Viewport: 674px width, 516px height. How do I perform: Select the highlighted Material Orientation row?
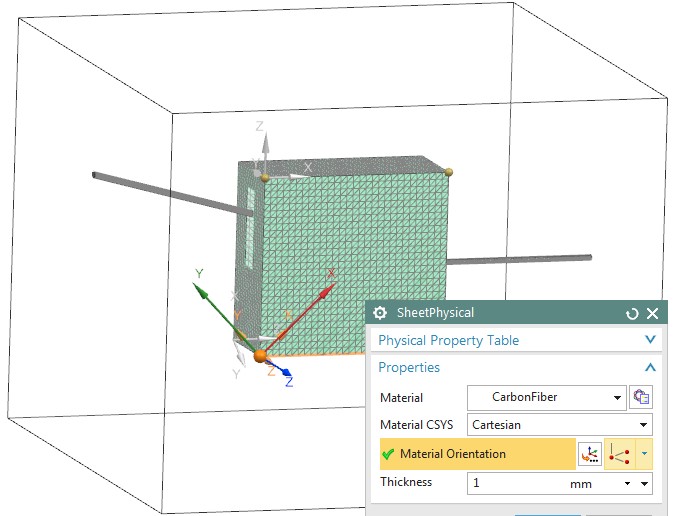(470, 454)
